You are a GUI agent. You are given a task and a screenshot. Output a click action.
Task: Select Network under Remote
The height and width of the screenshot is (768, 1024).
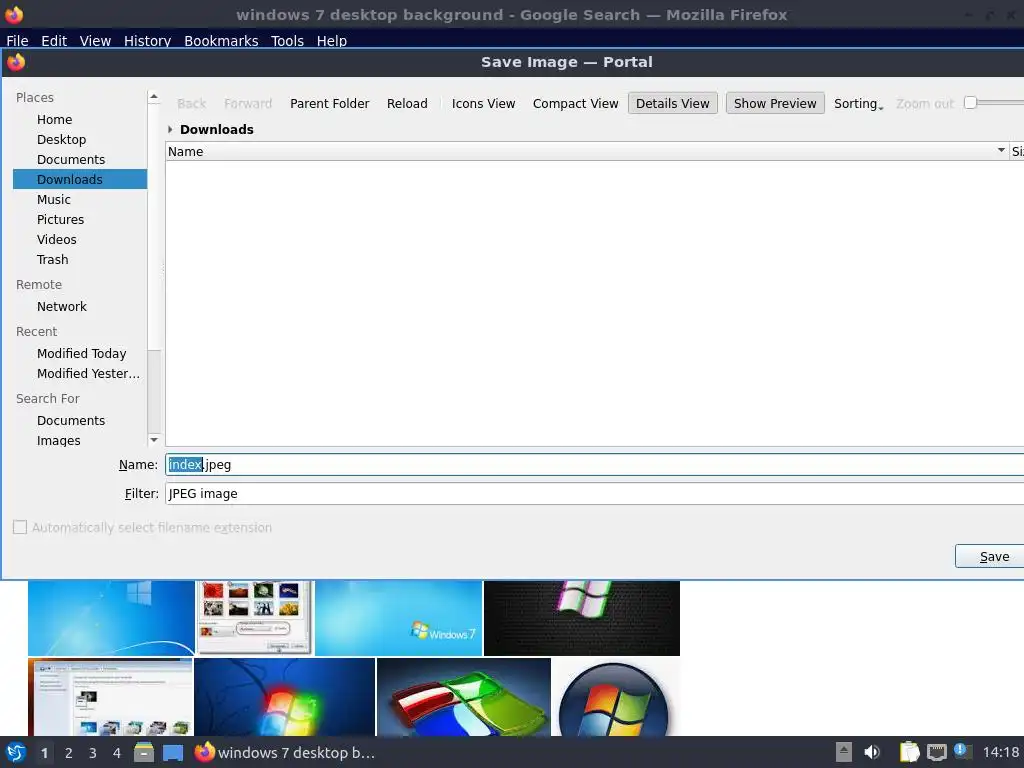80,306
